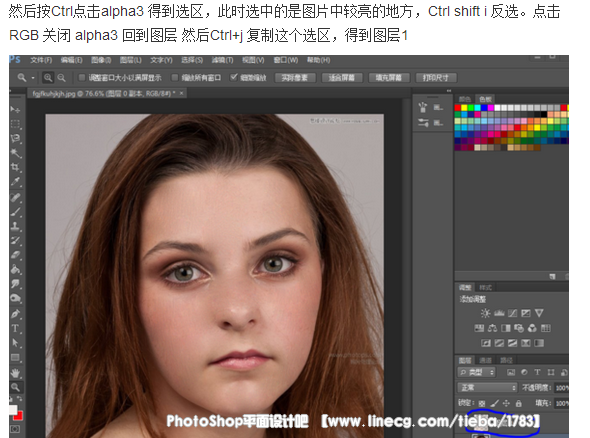Click the foreground color swatch in toolbox

13,410
